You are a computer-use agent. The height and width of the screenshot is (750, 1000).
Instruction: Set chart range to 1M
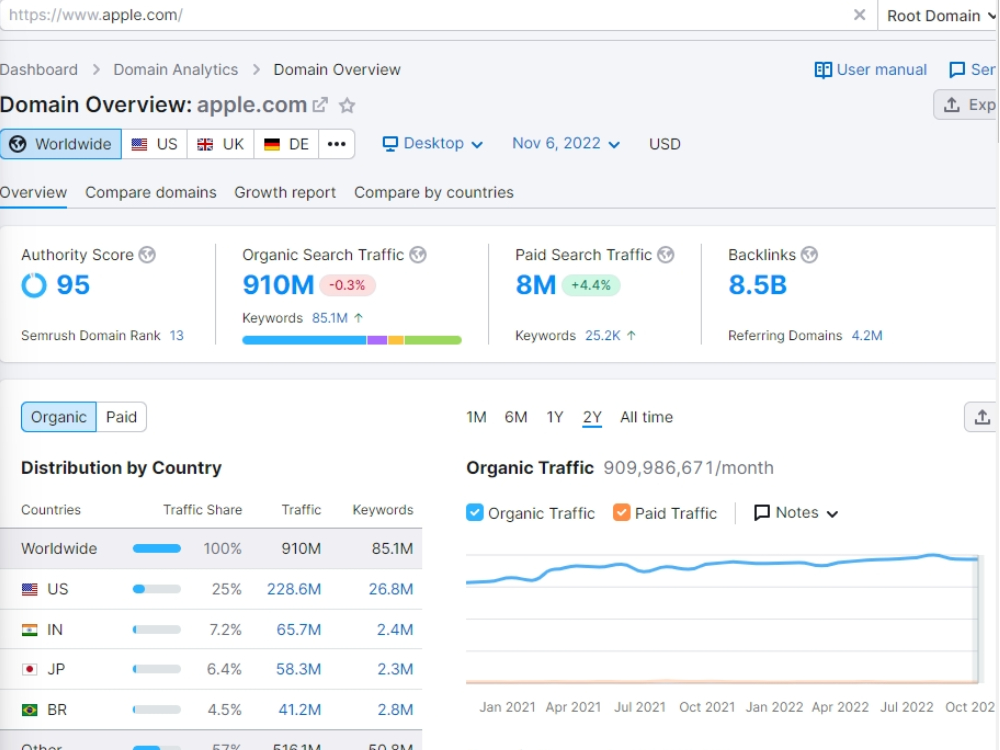click(476, 417)
